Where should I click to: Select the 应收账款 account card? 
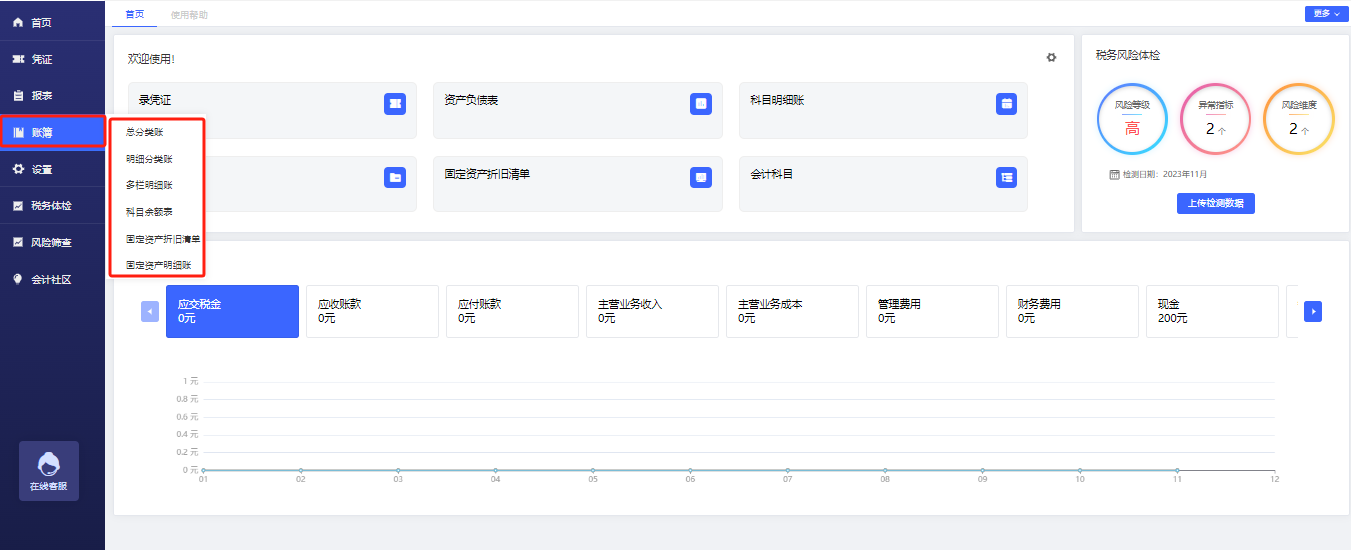point(372,311)
